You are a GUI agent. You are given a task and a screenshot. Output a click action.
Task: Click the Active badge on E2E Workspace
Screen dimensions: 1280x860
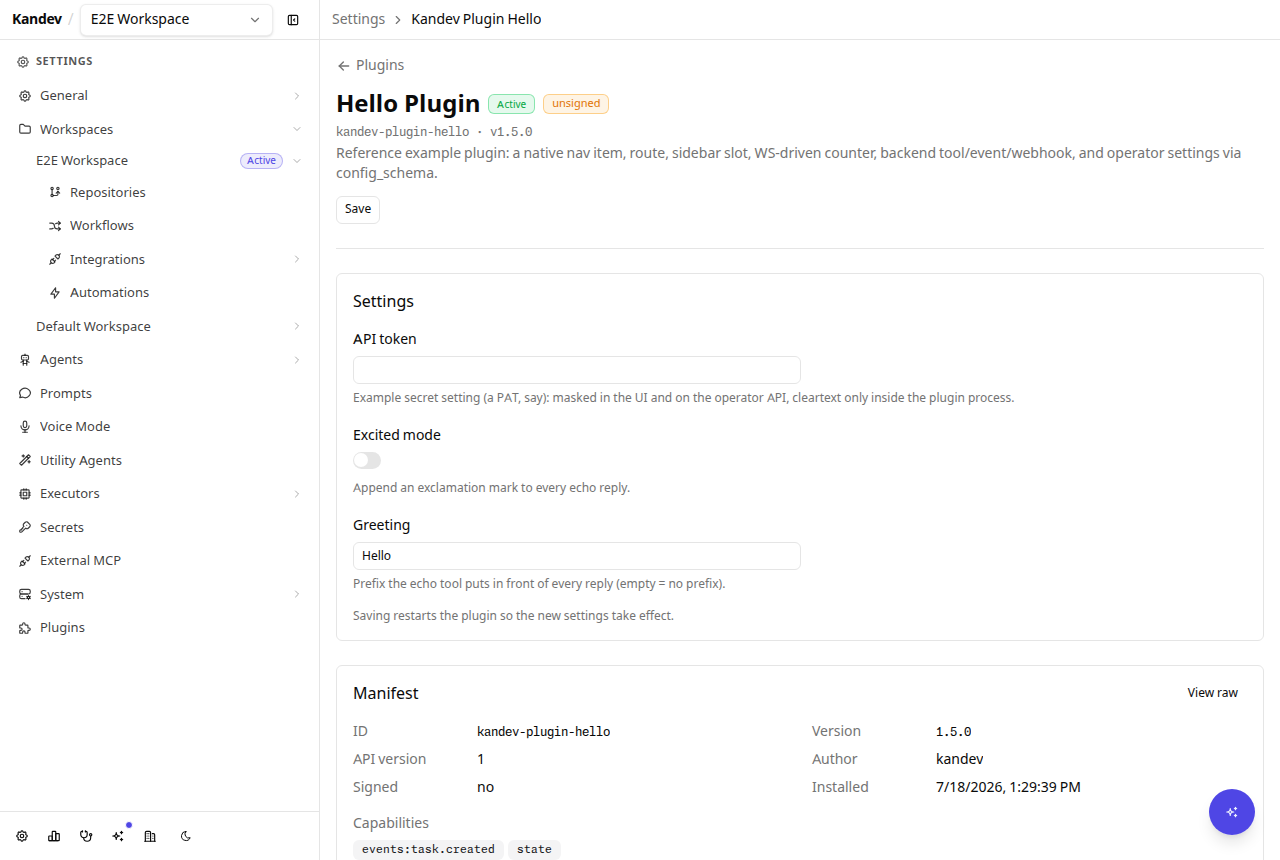(x=262, y=161)
